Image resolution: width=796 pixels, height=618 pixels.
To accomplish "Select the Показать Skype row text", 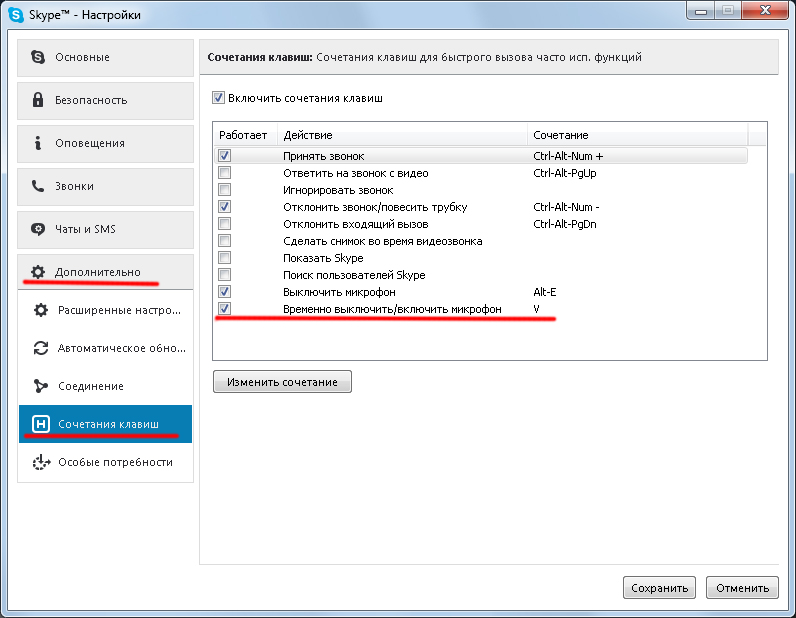I will click(323, 258).
